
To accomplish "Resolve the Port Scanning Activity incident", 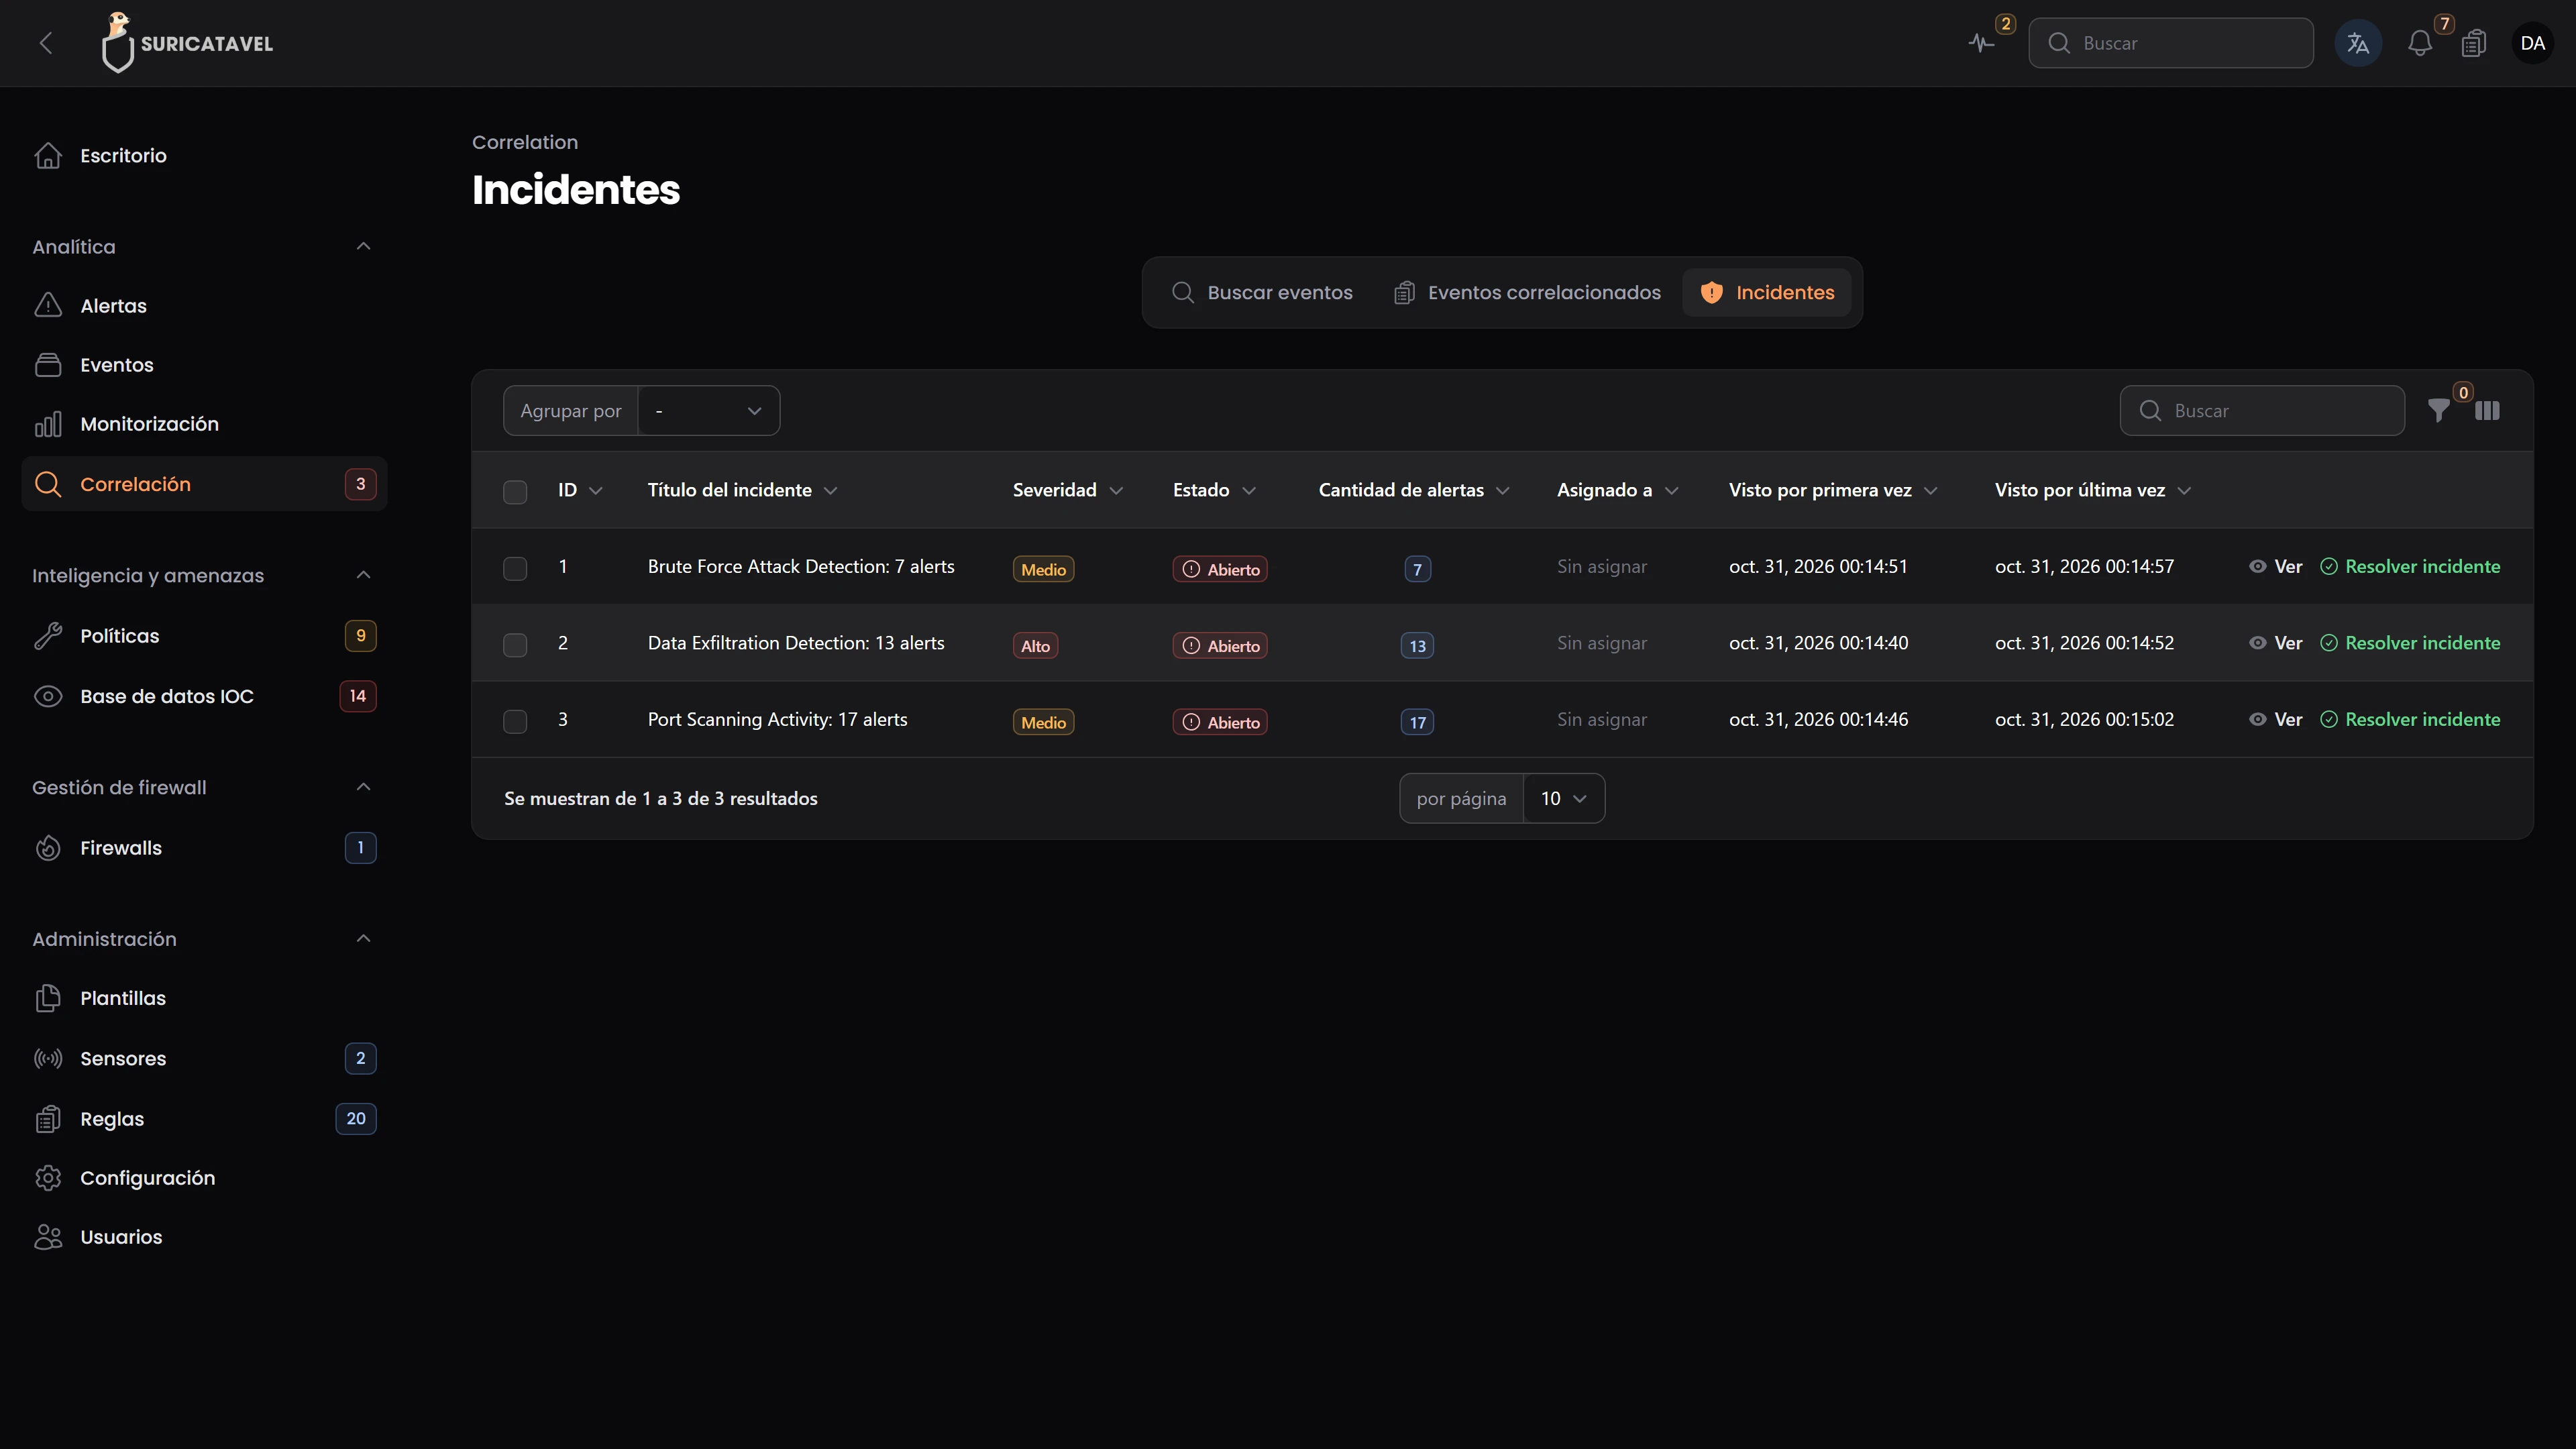I will click(2410, 719).
